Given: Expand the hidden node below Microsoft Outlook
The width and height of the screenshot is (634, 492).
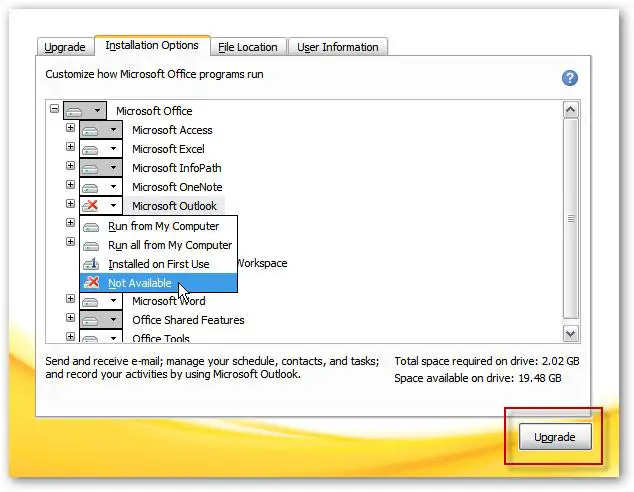Looking at the screenshot, I should tap(70, 223).
